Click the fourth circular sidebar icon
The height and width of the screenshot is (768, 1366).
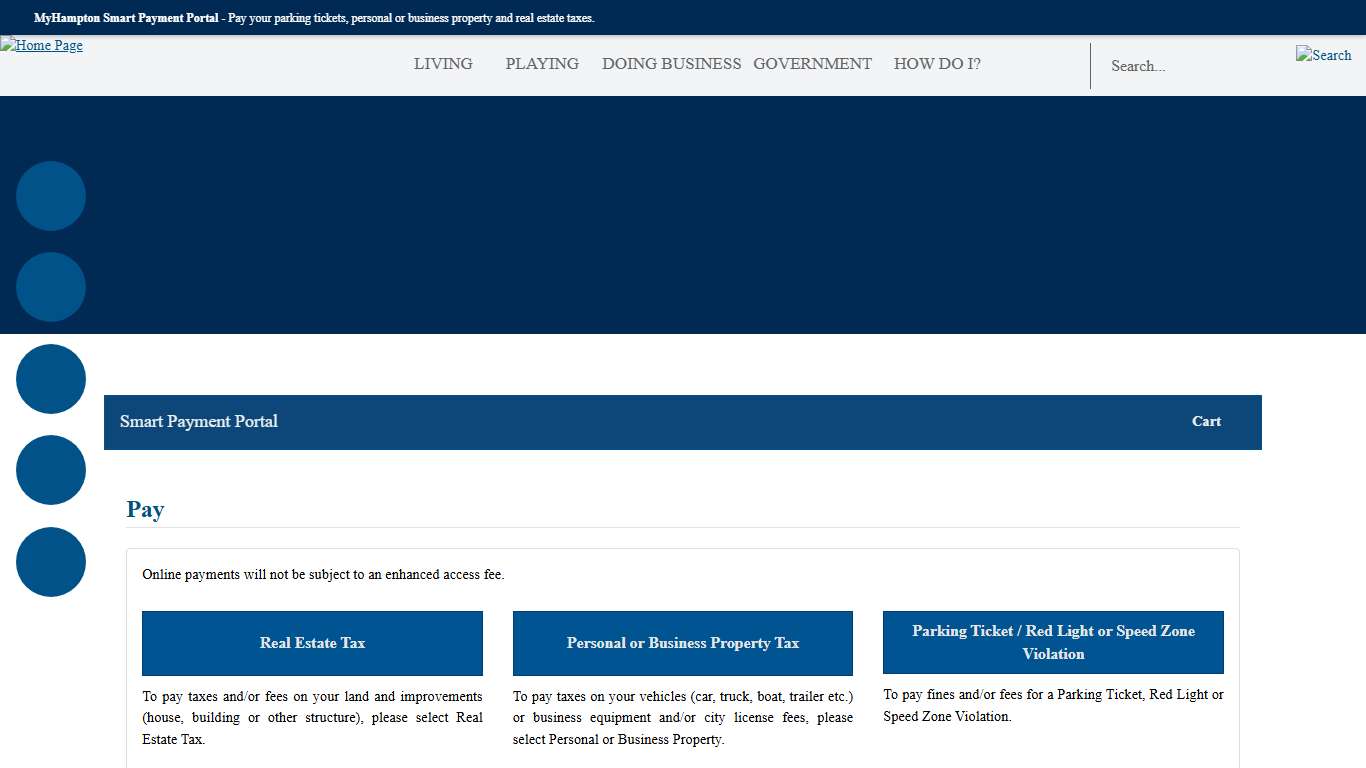pyautogui.click(x=51, y=470)
